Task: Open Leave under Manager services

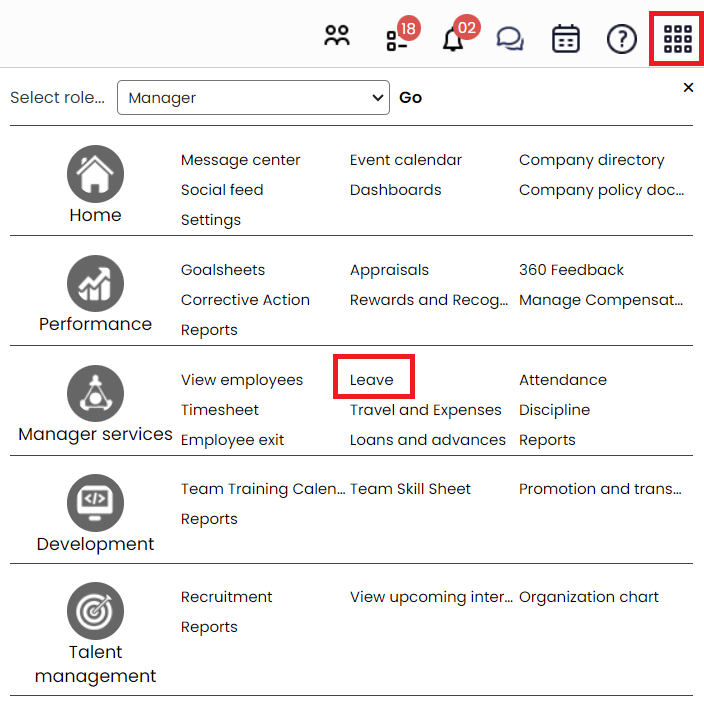Action: click(x=372, y=380)
